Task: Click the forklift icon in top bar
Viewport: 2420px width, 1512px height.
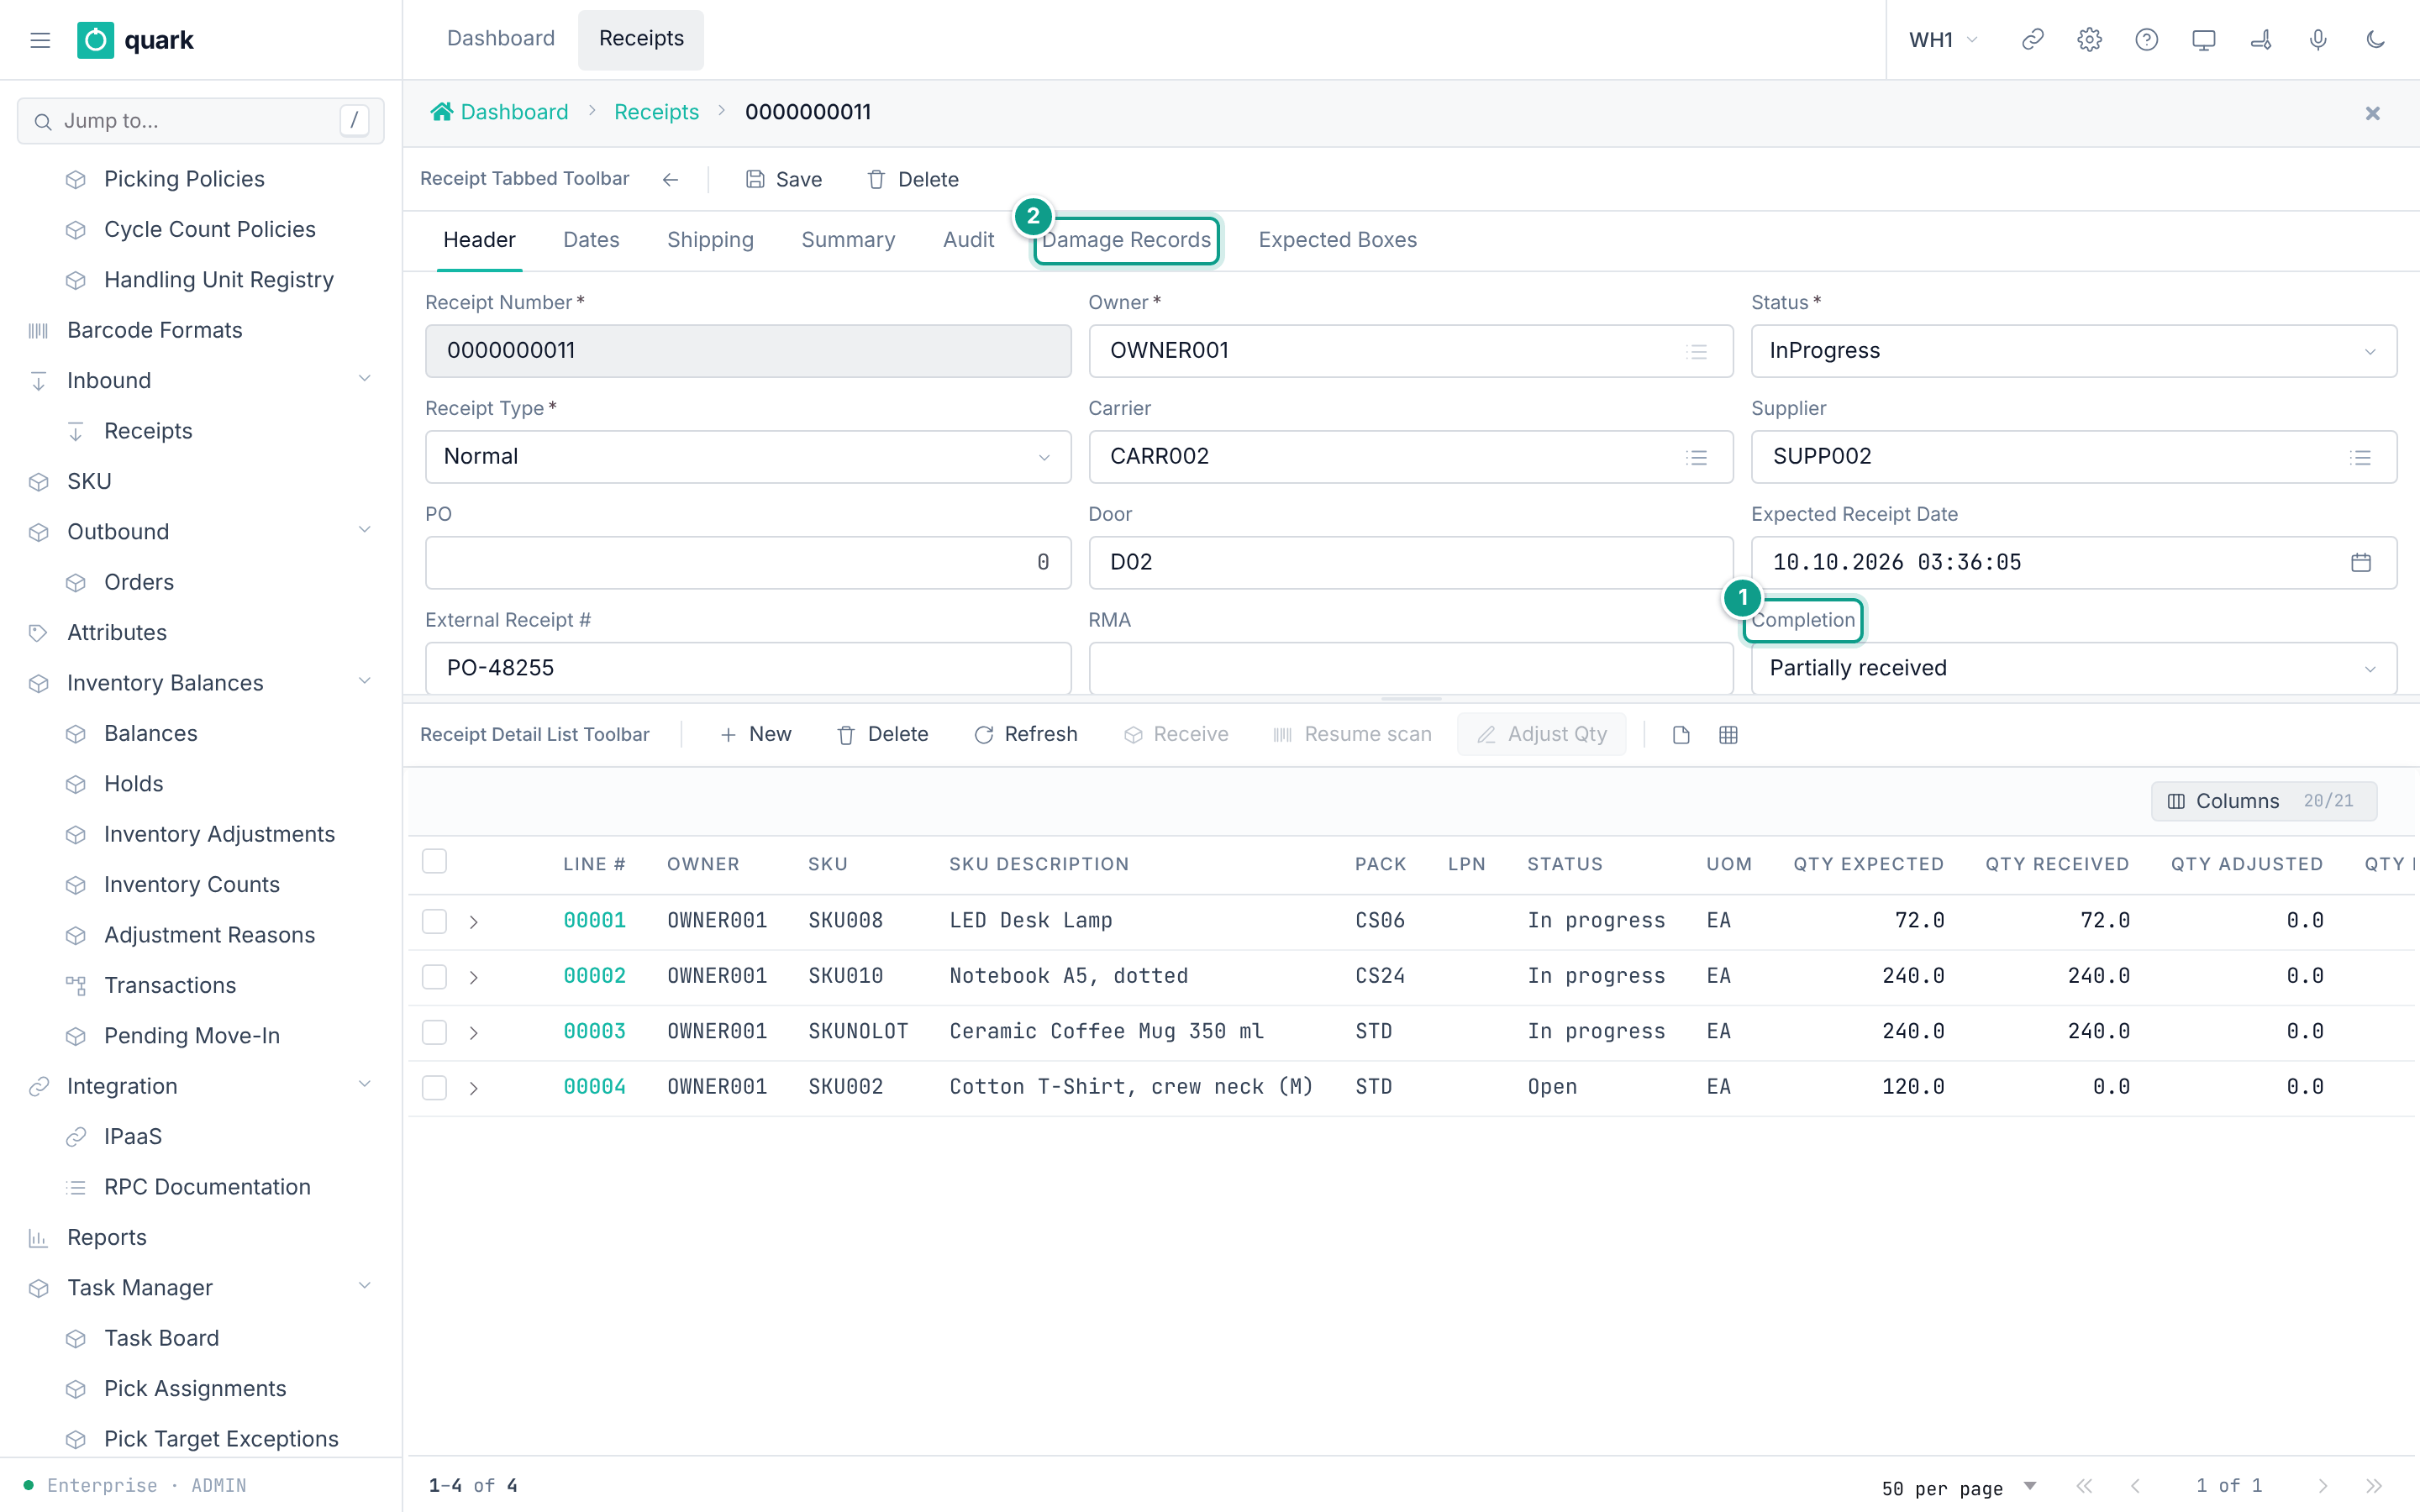Action: pos(2260,40)
